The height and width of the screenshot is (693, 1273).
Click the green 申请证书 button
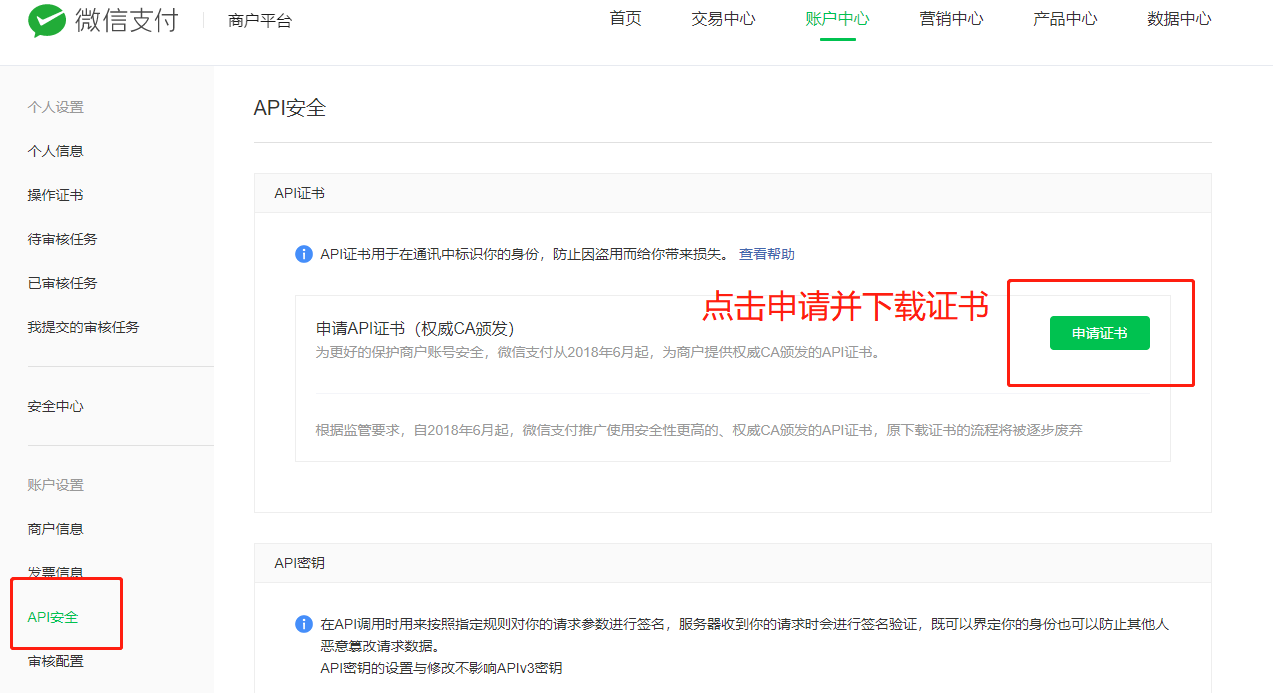[x=1099, y=333]
